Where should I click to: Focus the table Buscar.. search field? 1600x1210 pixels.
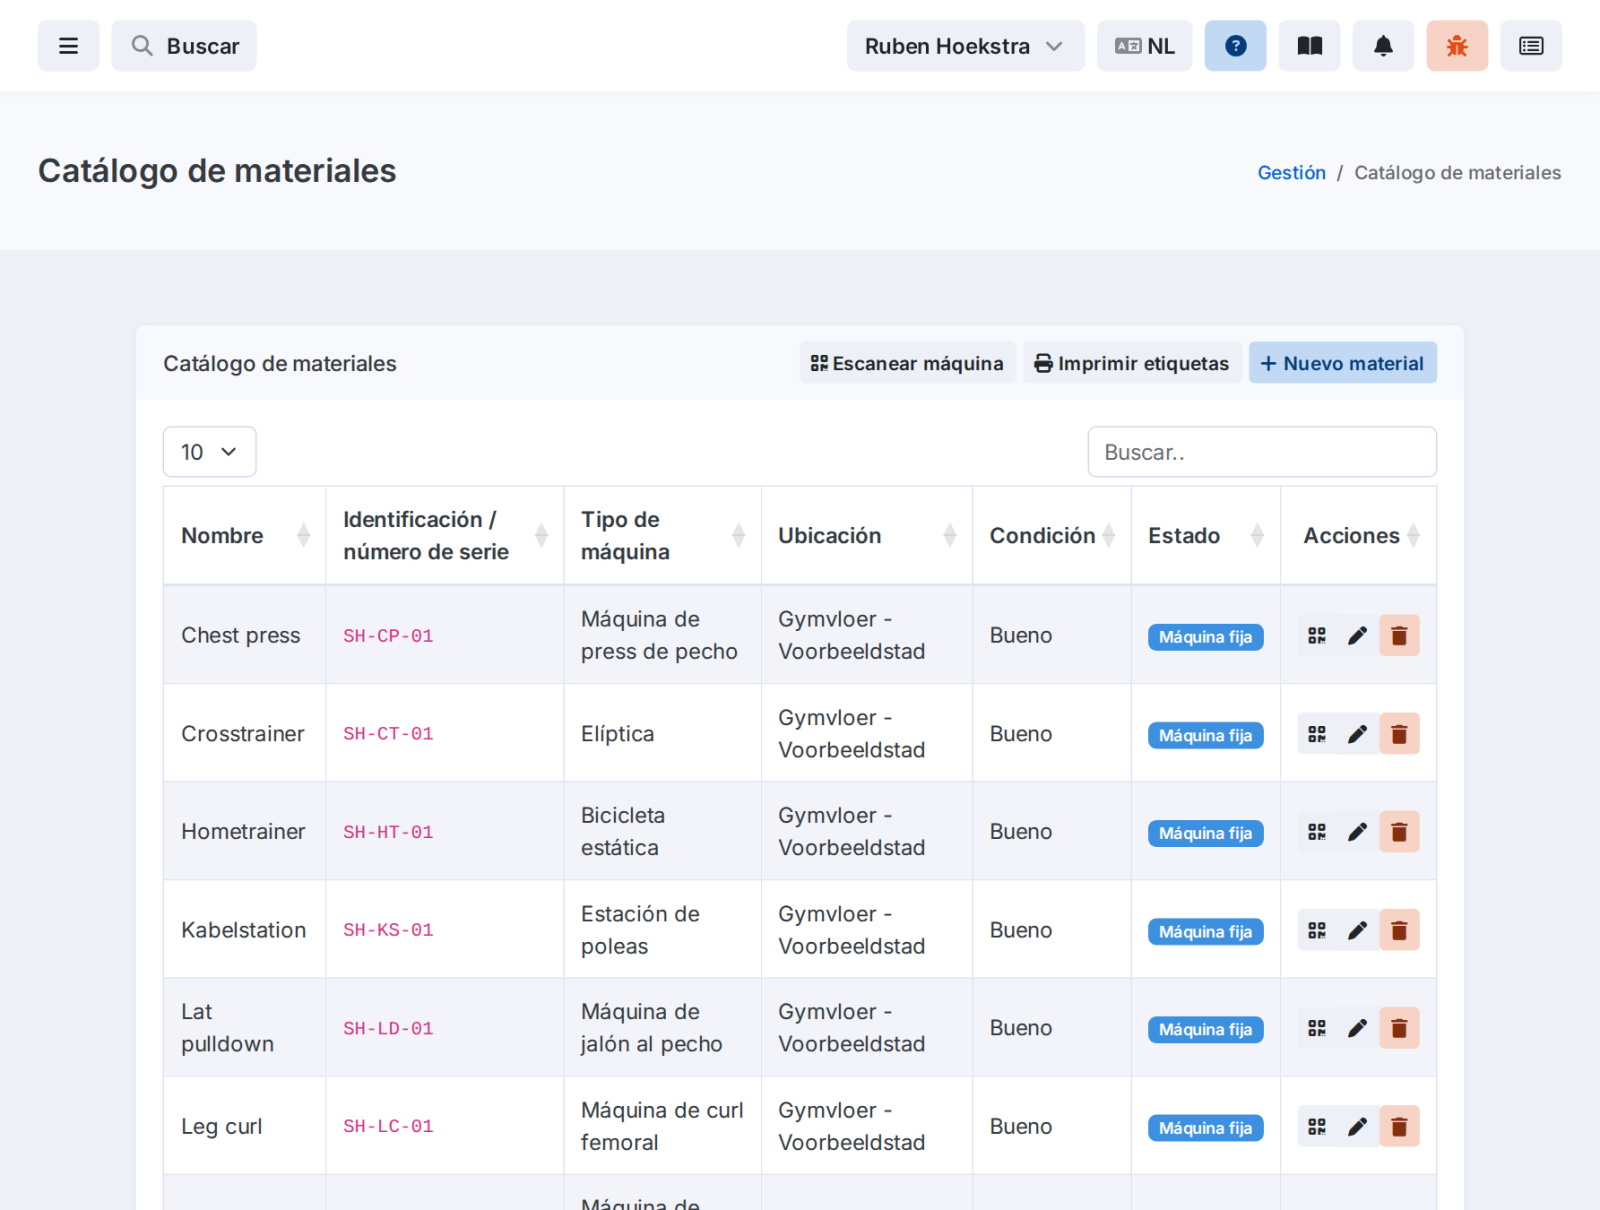coord(1262,452)
